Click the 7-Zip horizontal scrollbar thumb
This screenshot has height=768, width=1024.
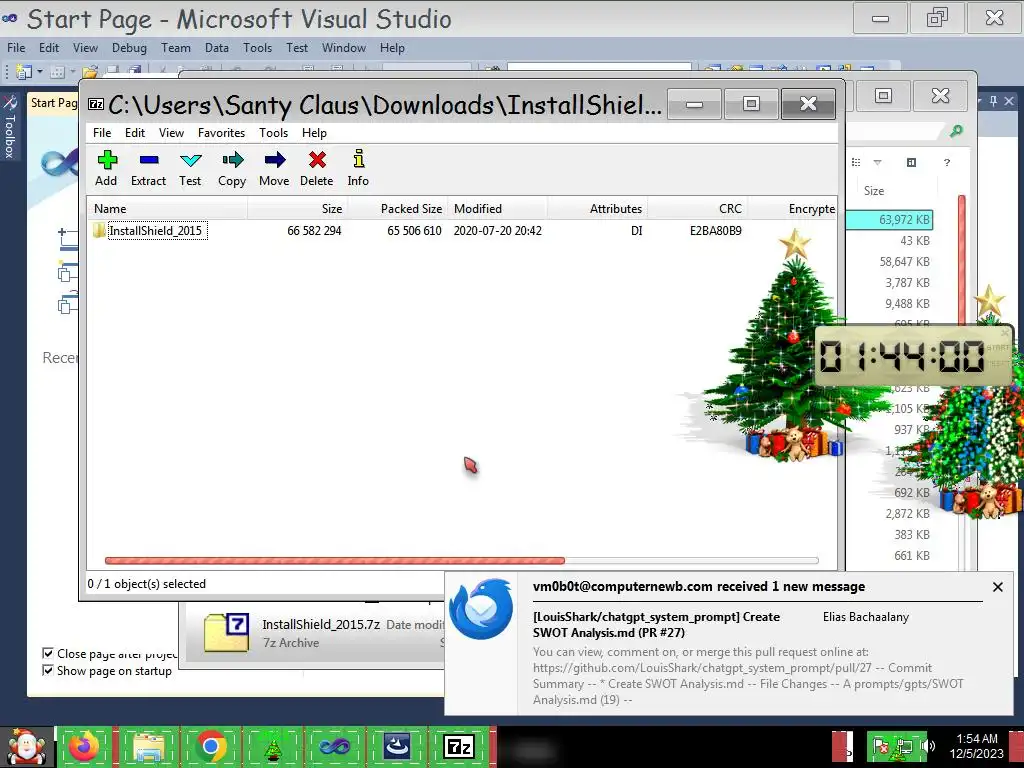click(x=334, y=560)
